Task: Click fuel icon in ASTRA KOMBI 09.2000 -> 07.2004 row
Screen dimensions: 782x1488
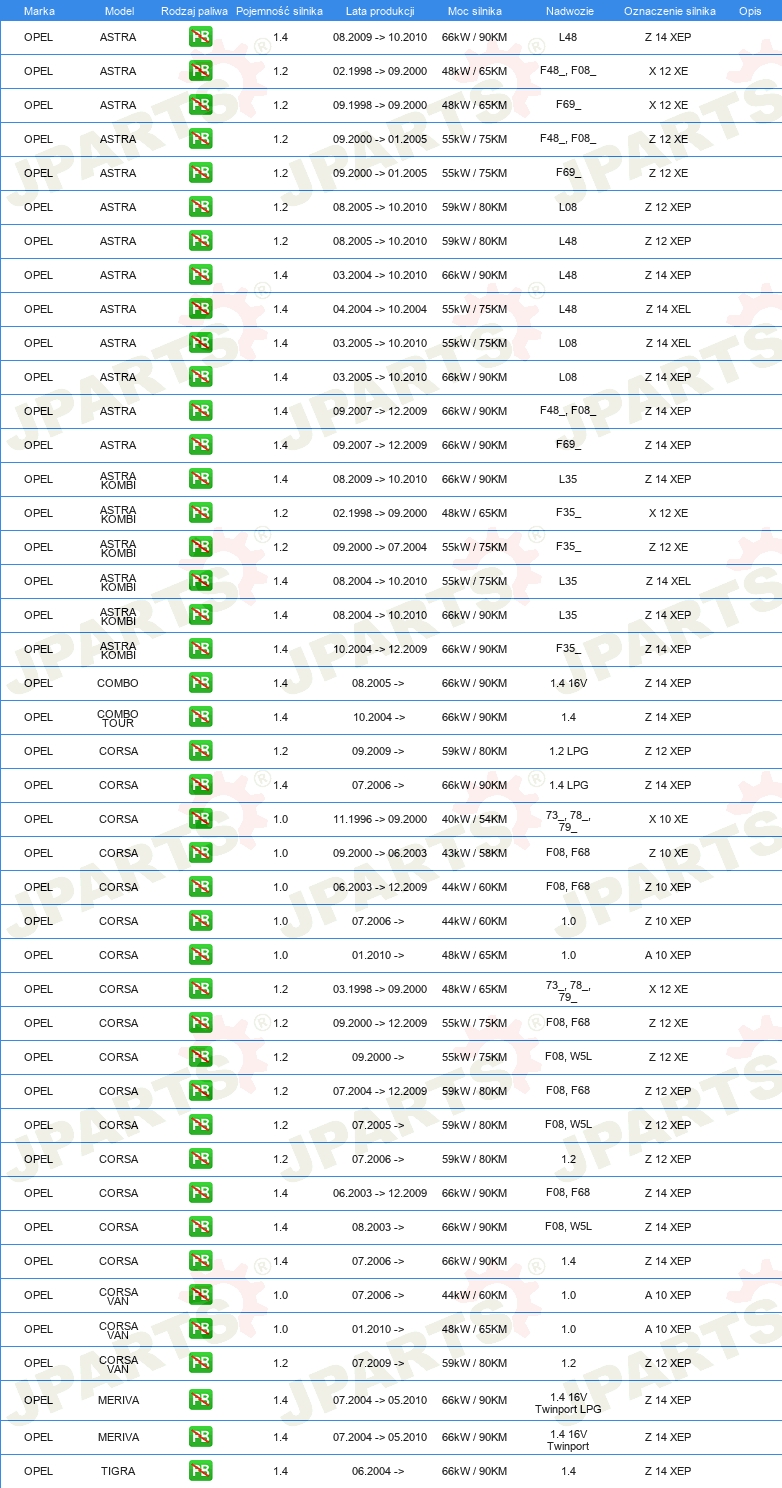Action: click(200, 547)
